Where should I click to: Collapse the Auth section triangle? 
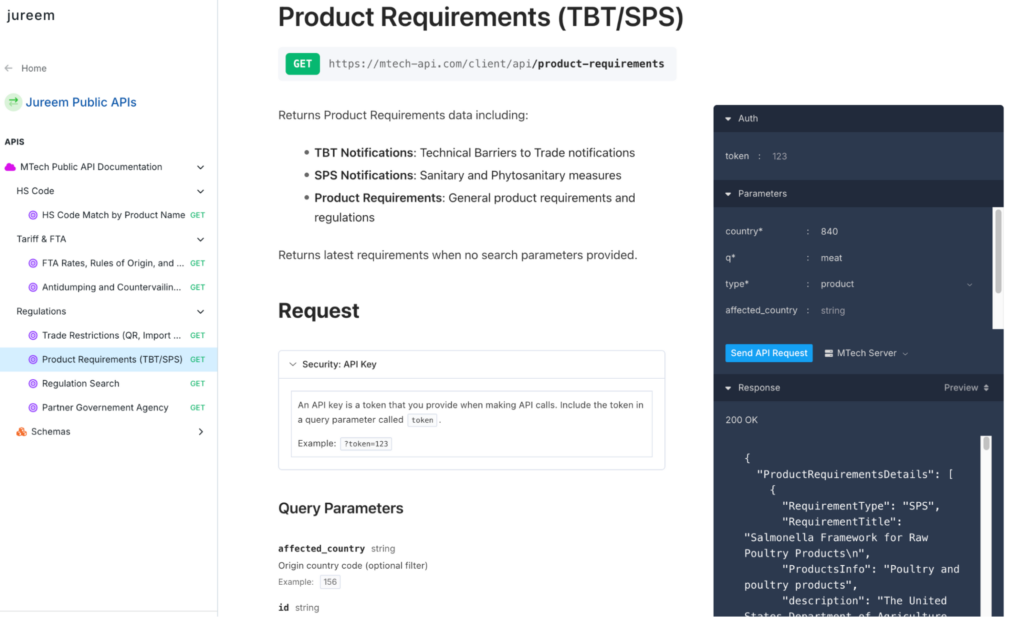coord(728,119)
